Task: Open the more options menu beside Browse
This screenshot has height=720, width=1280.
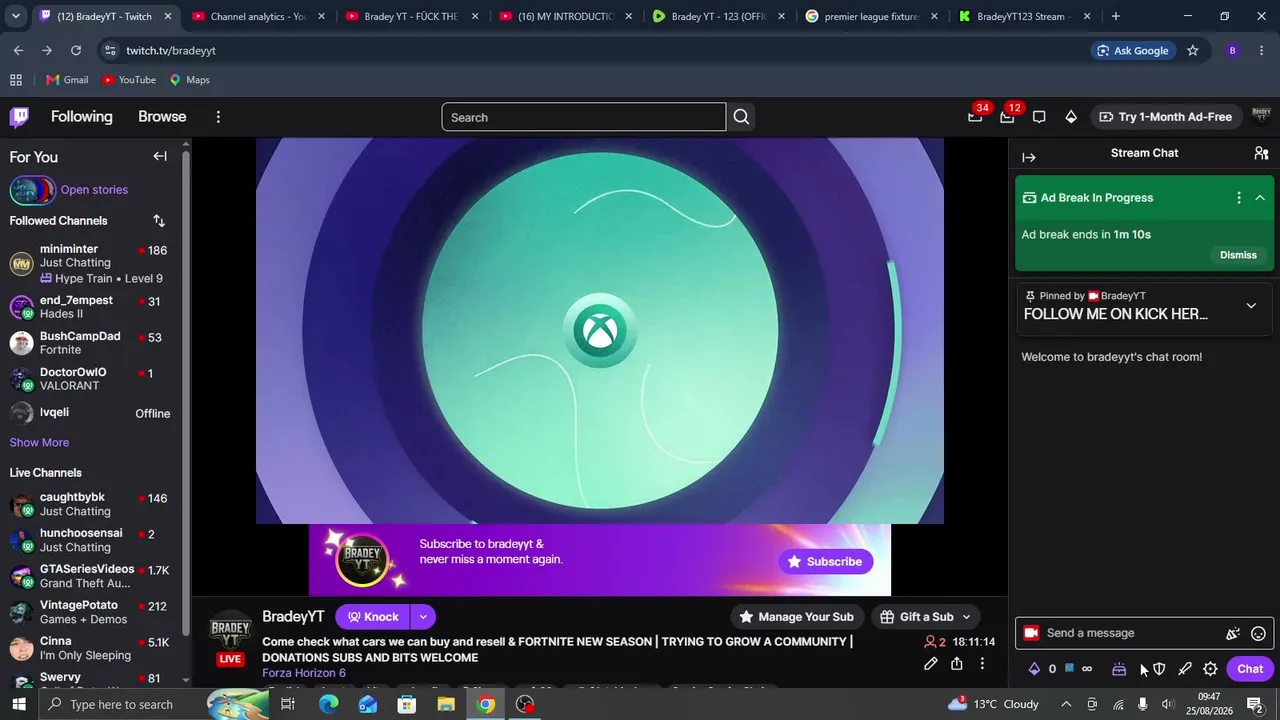Action: [218, 117]
